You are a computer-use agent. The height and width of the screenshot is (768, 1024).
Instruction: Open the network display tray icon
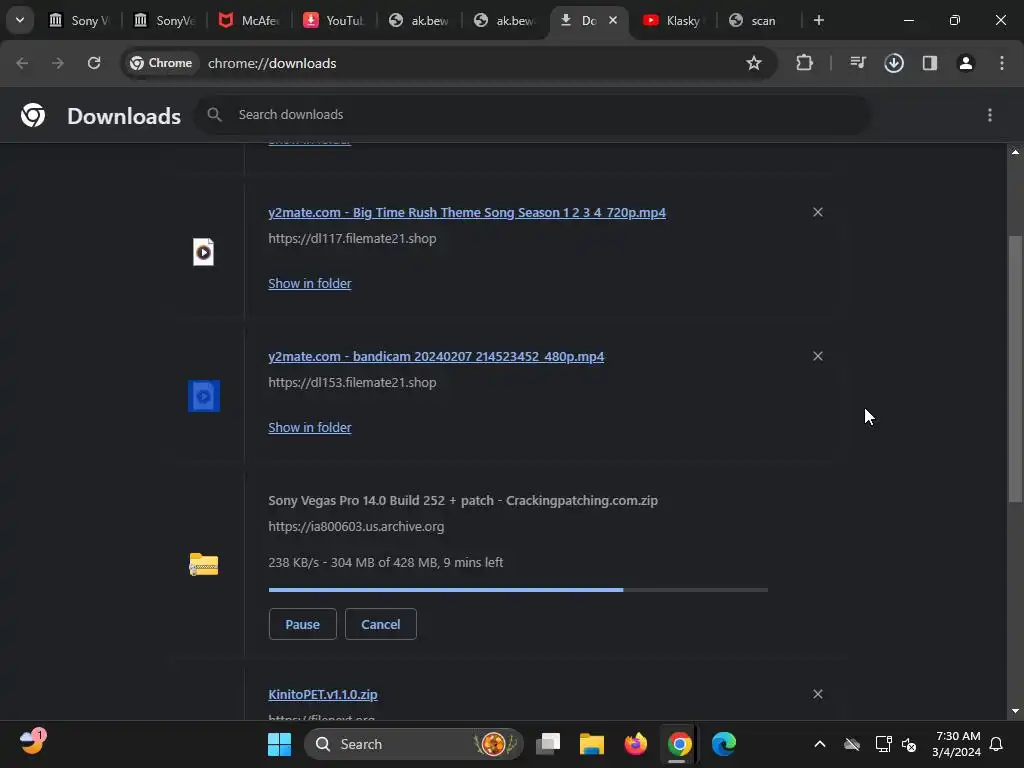tap(884, 744)
